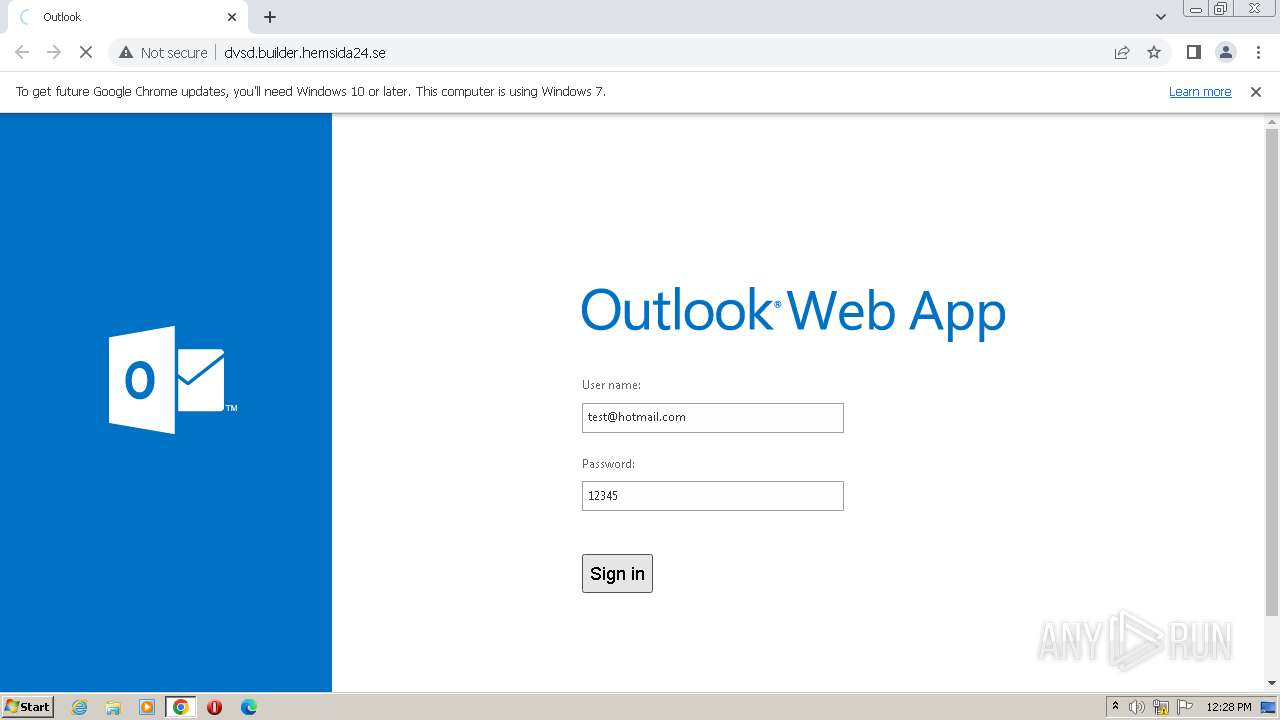Dismiss the Chrome update notification

[x=1256, y=91]
